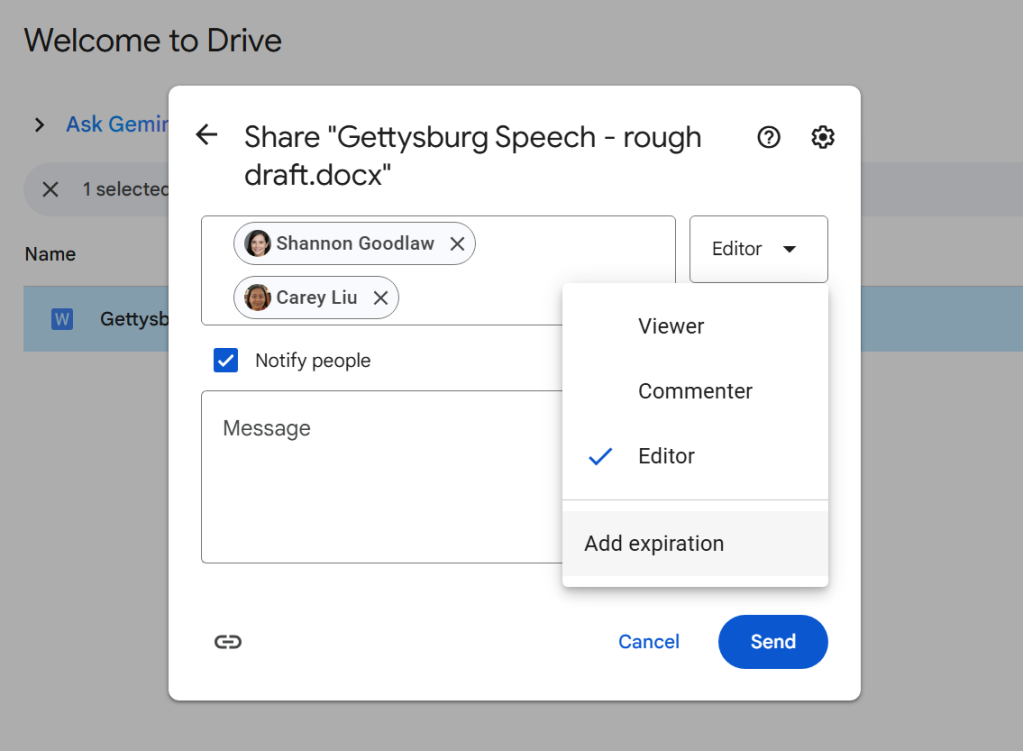This screenshot has height=751, width=1023.
Task: Expand the Ask Gemini section chevron
Action: pos(38,124)
